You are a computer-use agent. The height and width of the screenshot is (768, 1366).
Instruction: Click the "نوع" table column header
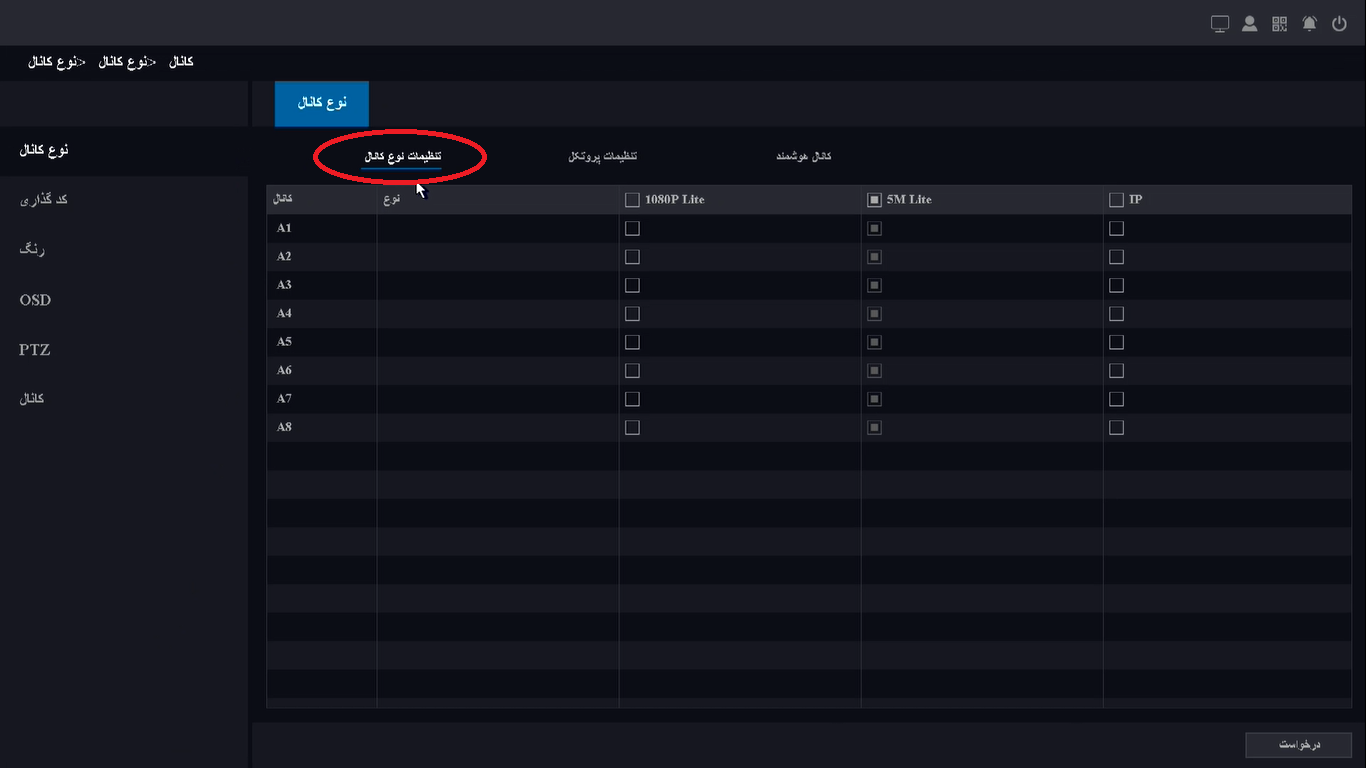click(498, 200)
